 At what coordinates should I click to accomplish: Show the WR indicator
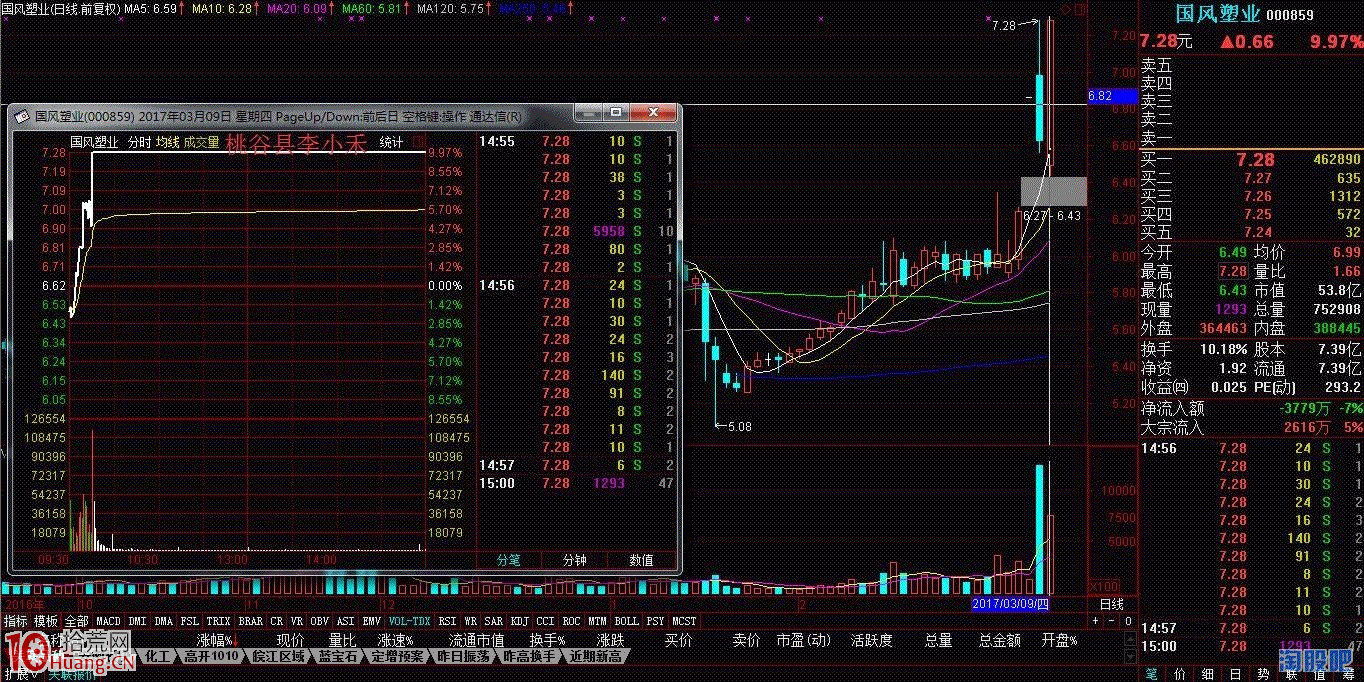(471, 621)
